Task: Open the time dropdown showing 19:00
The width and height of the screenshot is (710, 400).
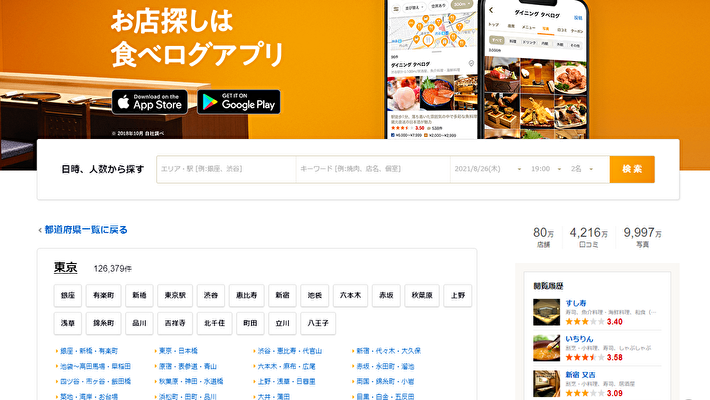Action: [x=546, y=169]
